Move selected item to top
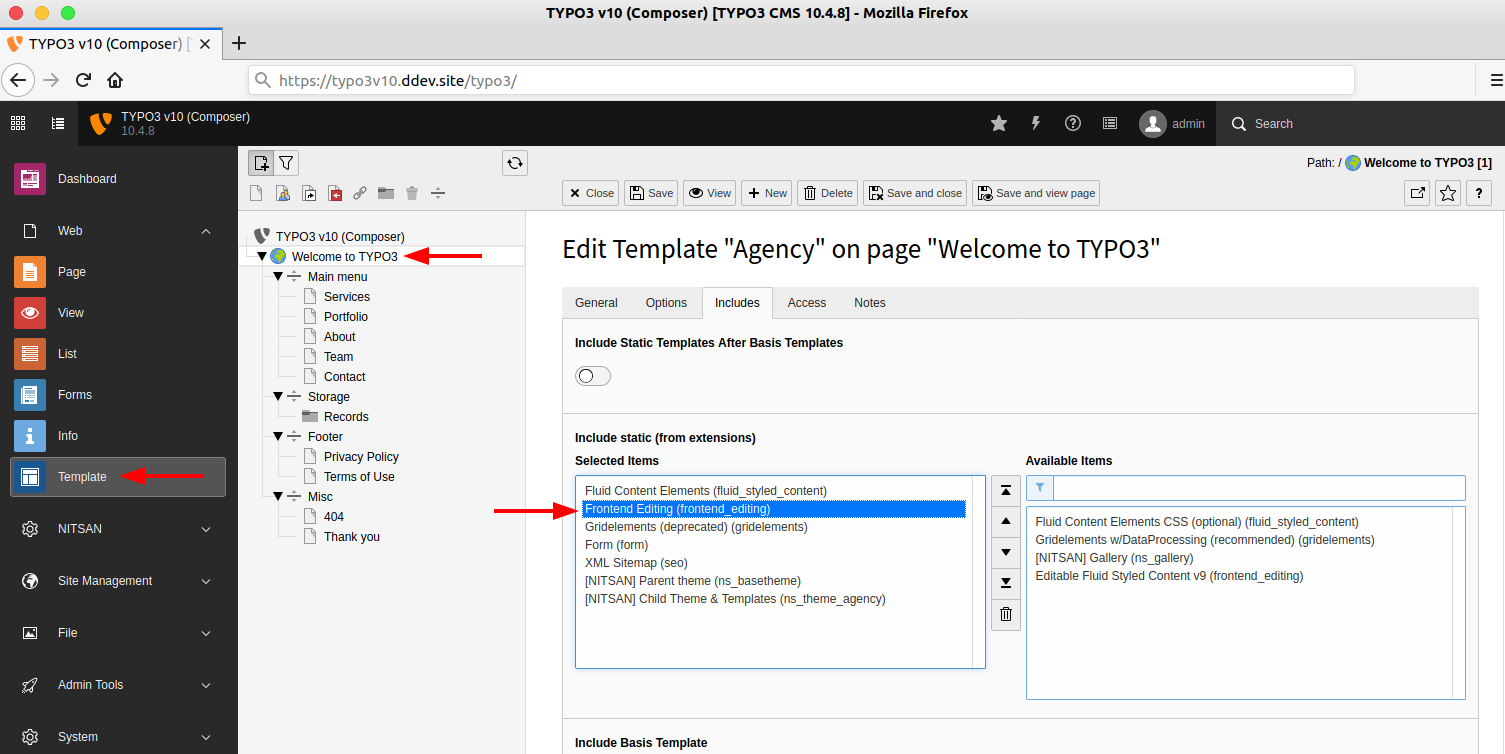This screenshot has width=1505, height=754. (x=1006, y=490)
